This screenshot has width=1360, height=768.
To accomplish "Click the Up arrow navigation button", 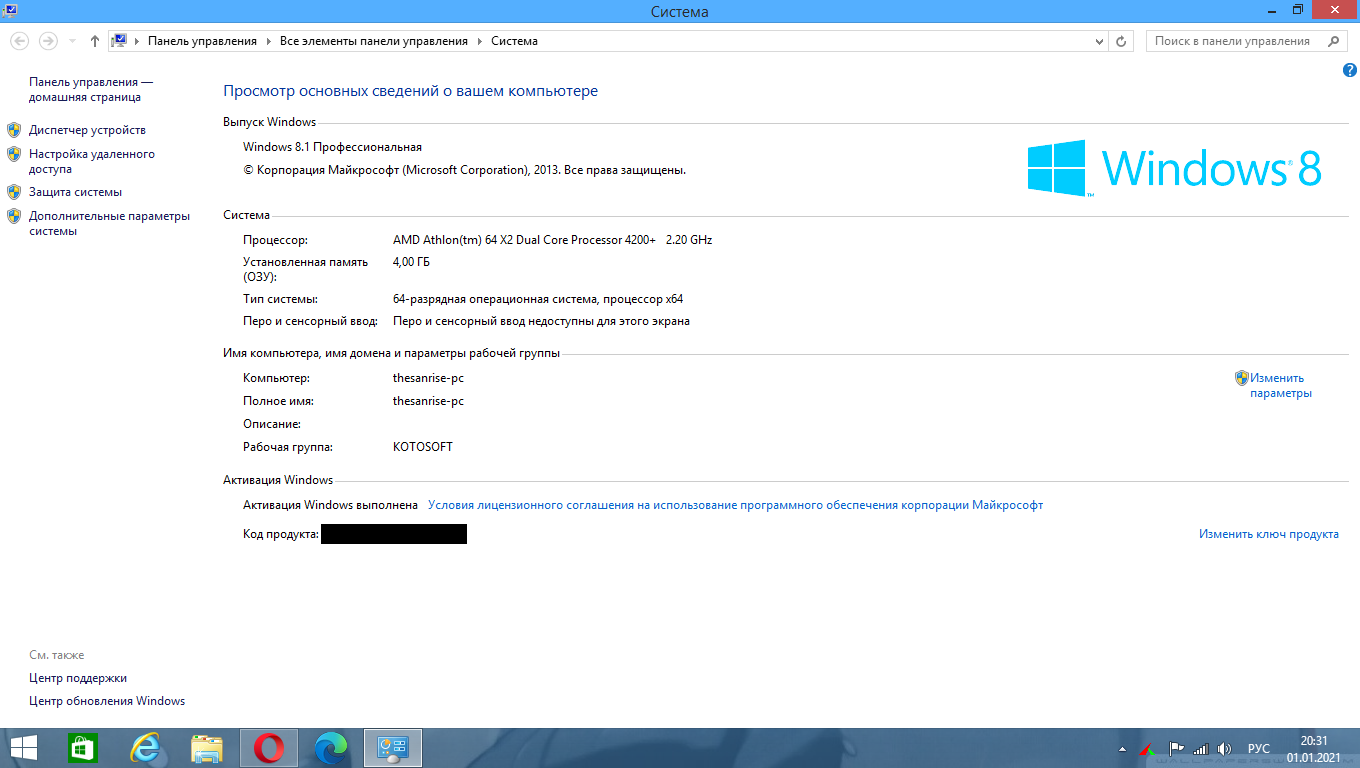I will (x=95, y=41).
